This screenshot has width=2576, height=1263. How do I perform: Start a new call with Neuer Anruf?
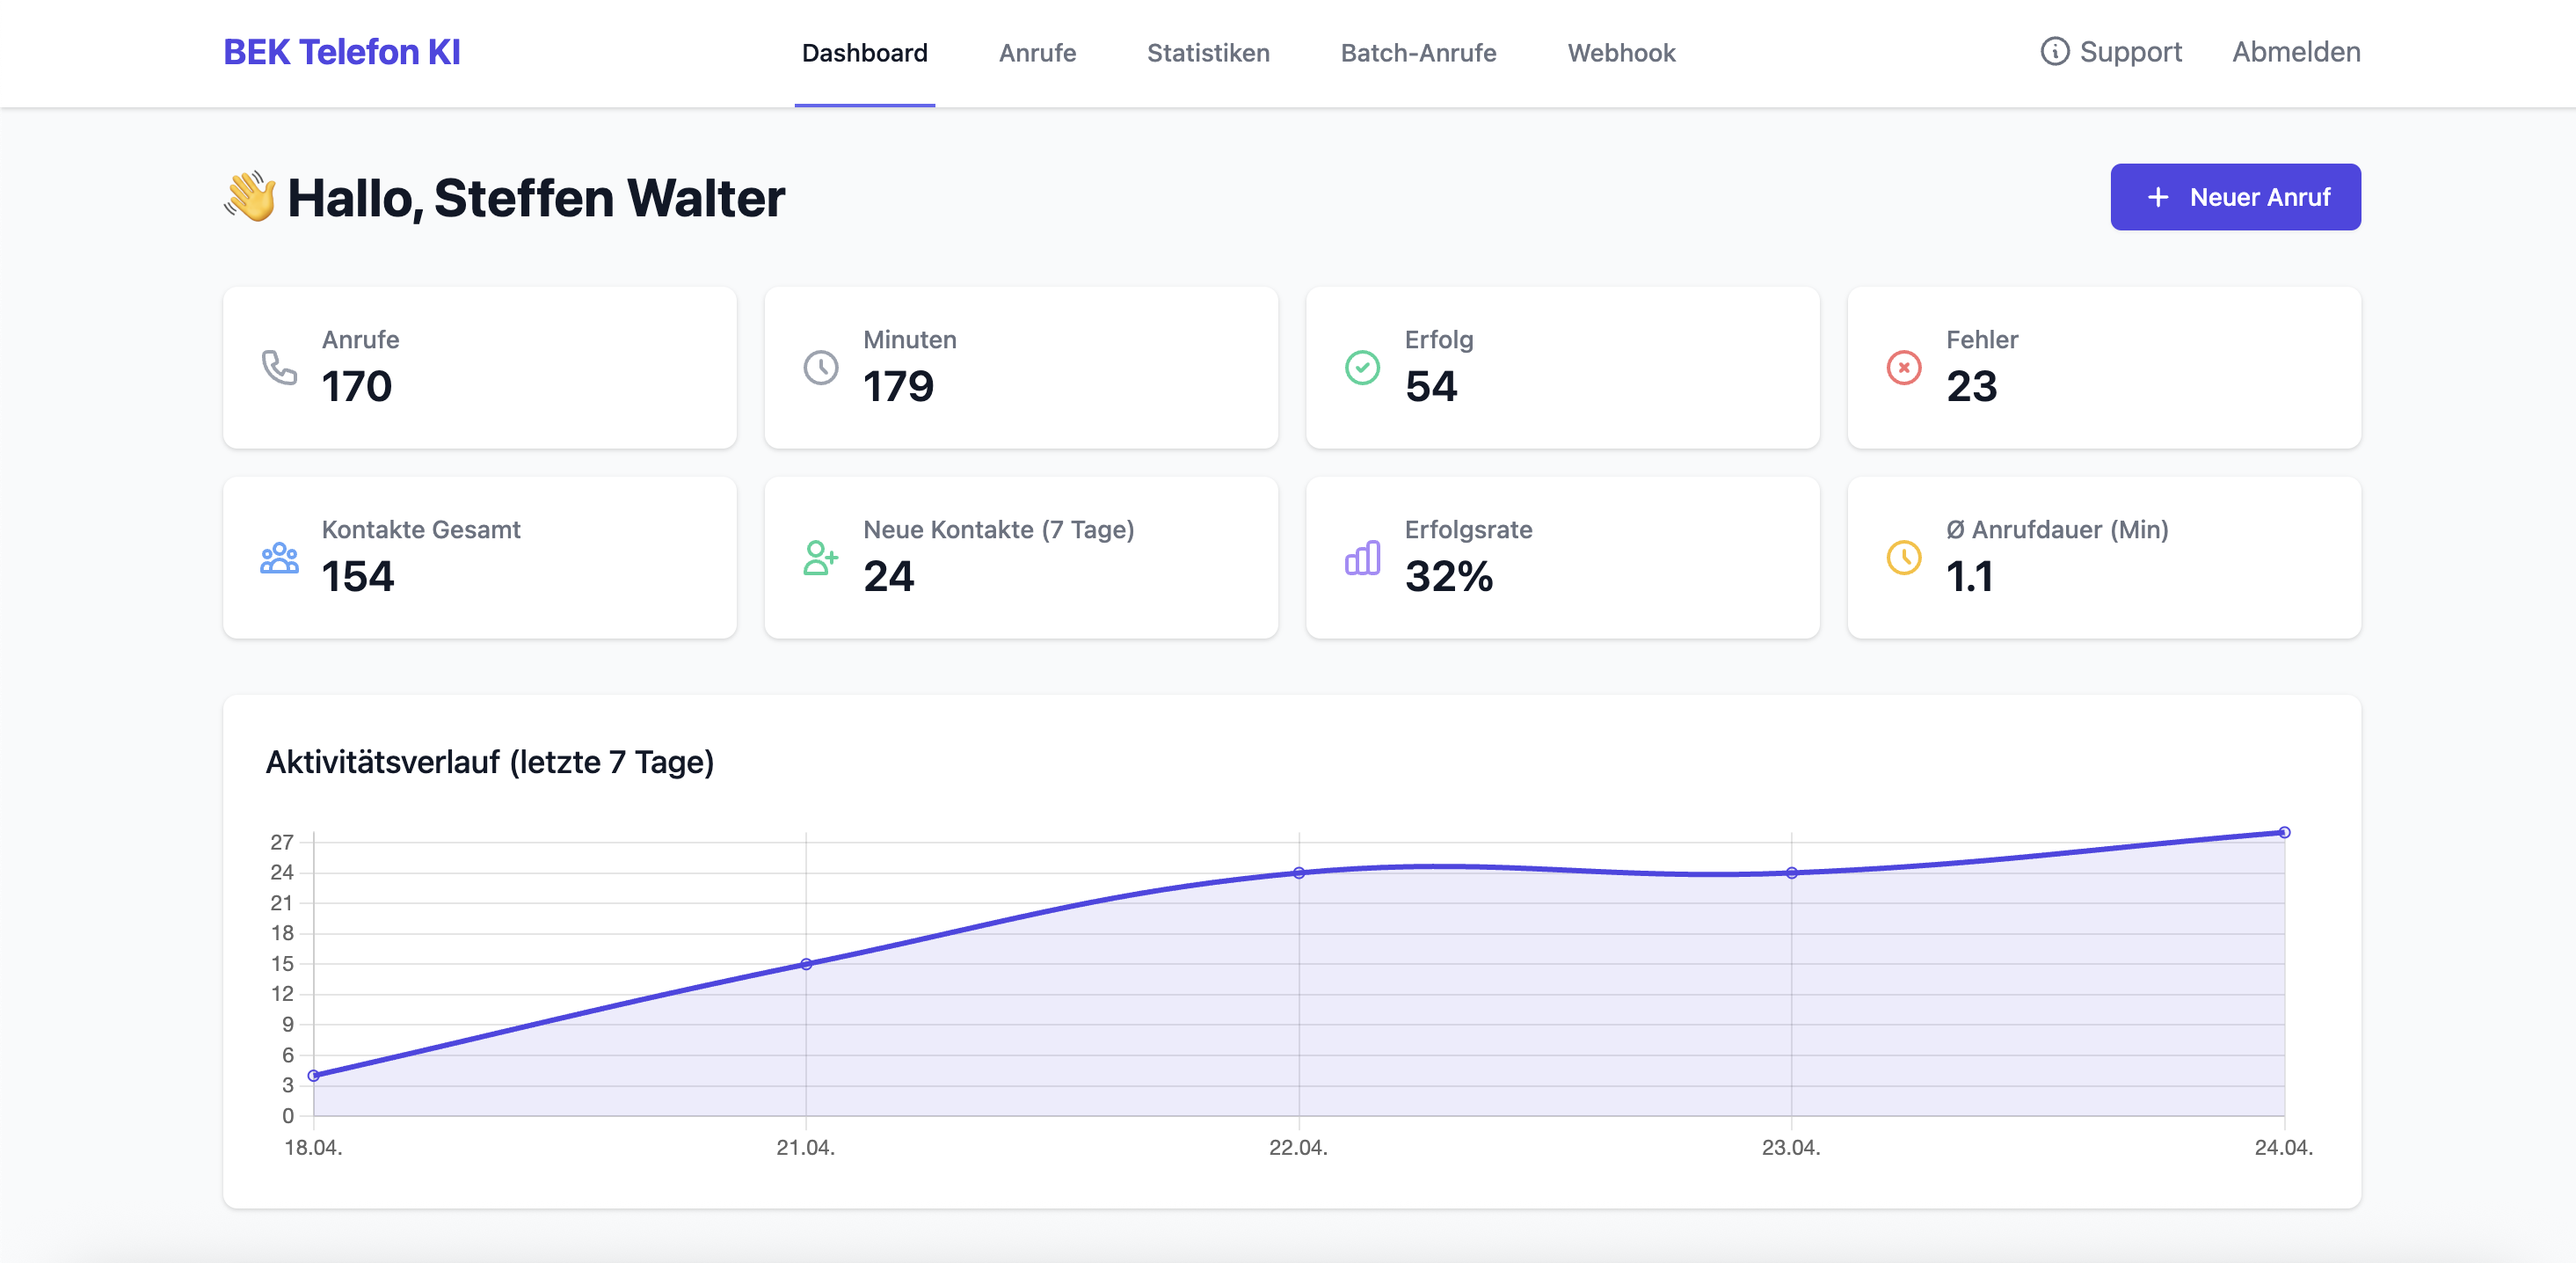tap(2235, 197)
